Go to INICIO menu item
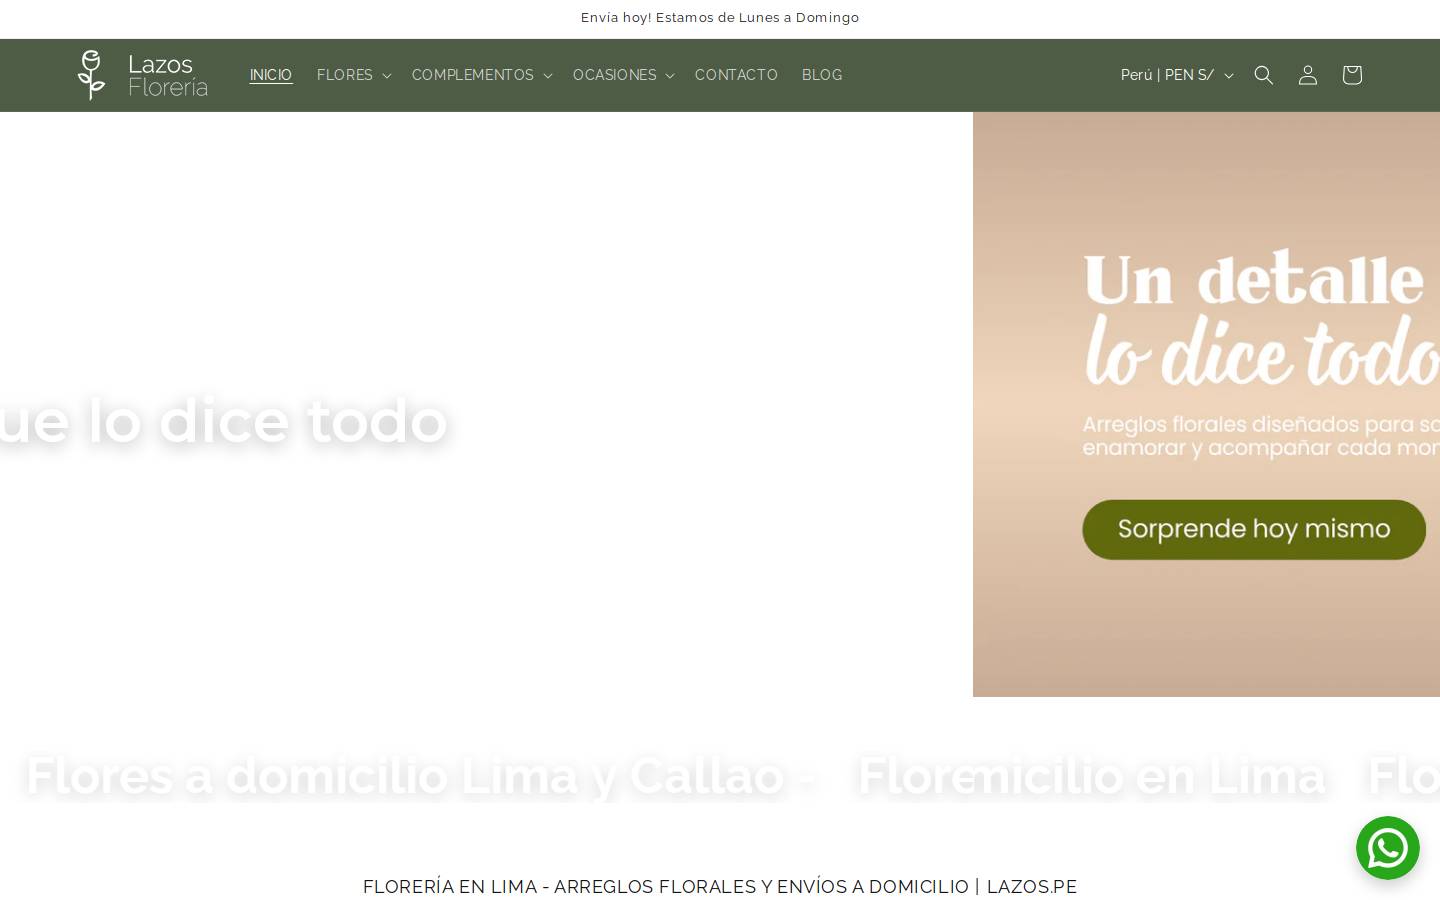This screenshot has height=900, width=1440. [271, 75]
